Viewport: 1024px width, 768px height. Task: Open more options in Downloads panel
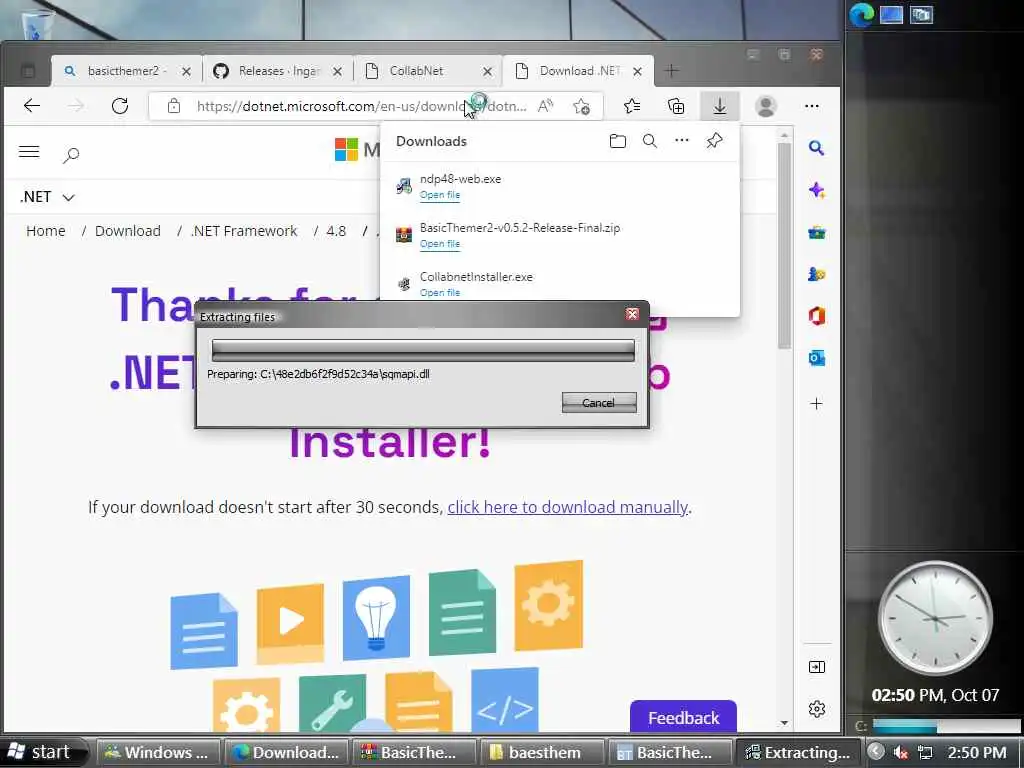pyautogui.click(x=682, y=140)
